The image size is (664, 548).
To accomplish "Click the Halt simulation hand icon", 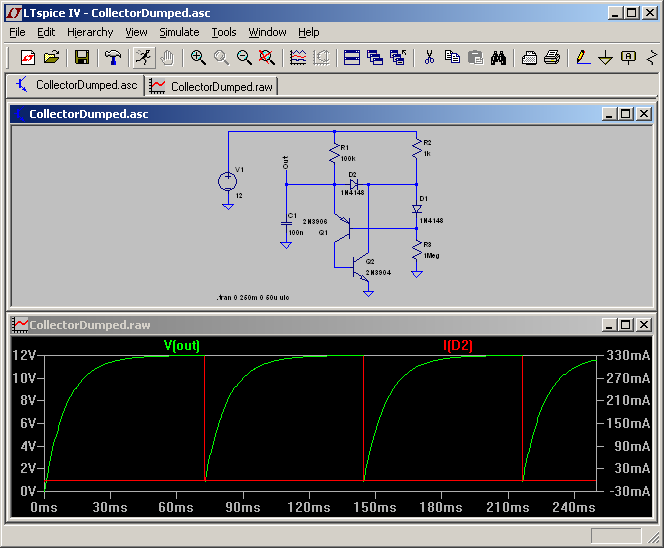I will point(168,57).
